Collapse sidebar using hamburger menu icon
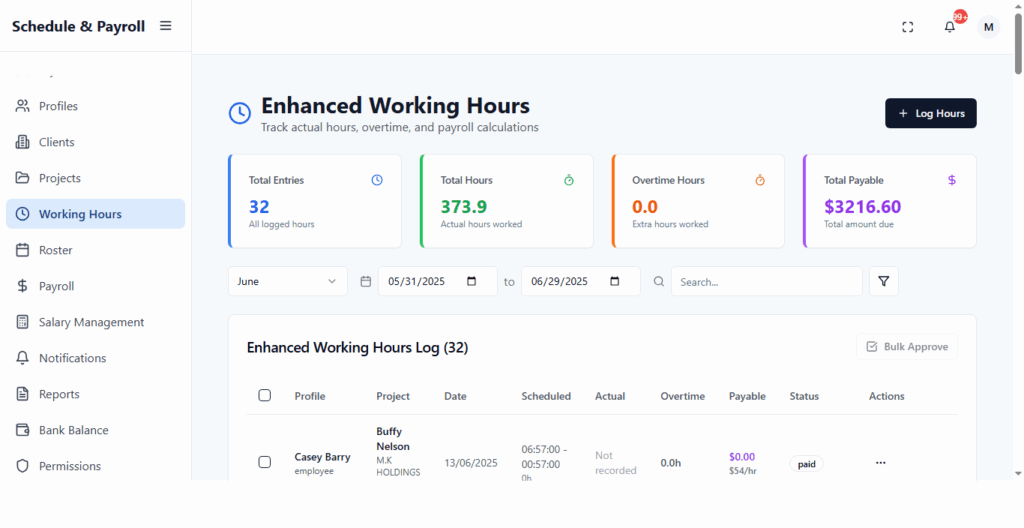This screenshot has width=1024, height=528. coord(166,26)
